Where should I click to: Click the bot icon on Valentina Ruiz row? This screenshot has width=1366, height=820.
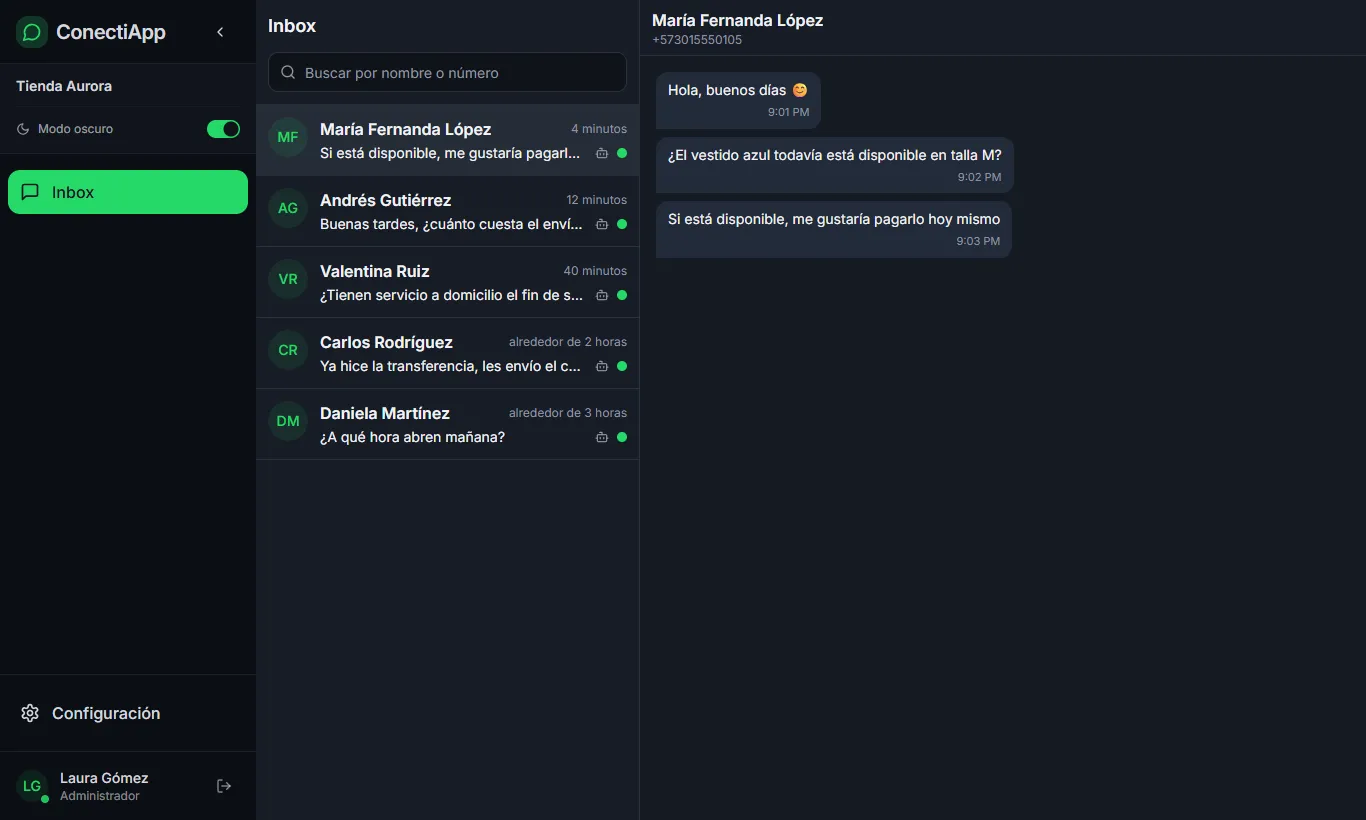pos(602,295)
